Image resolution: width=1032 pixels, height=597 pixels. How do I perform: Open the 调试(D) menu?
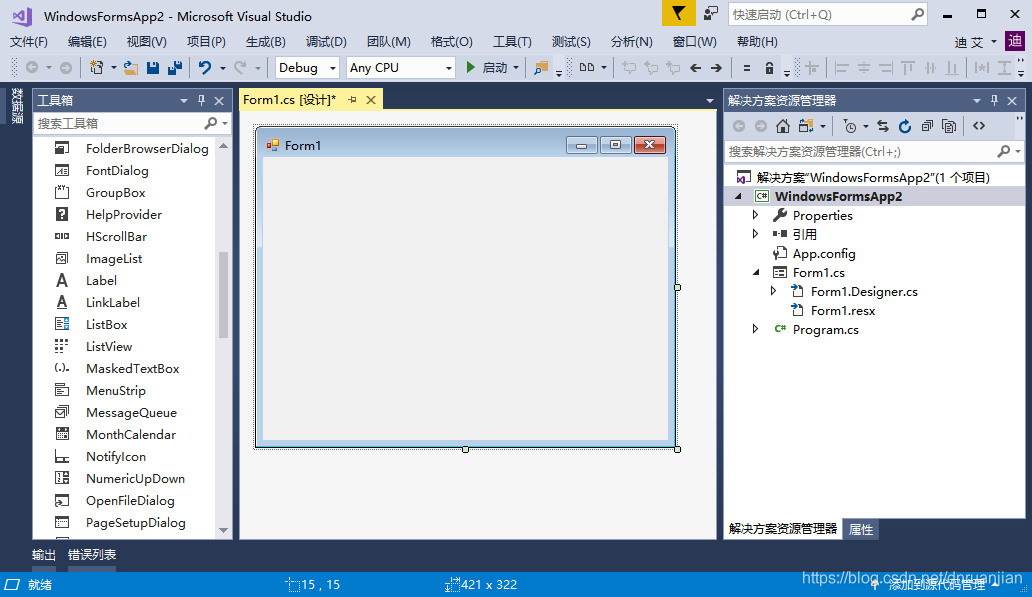coord(326,41)
